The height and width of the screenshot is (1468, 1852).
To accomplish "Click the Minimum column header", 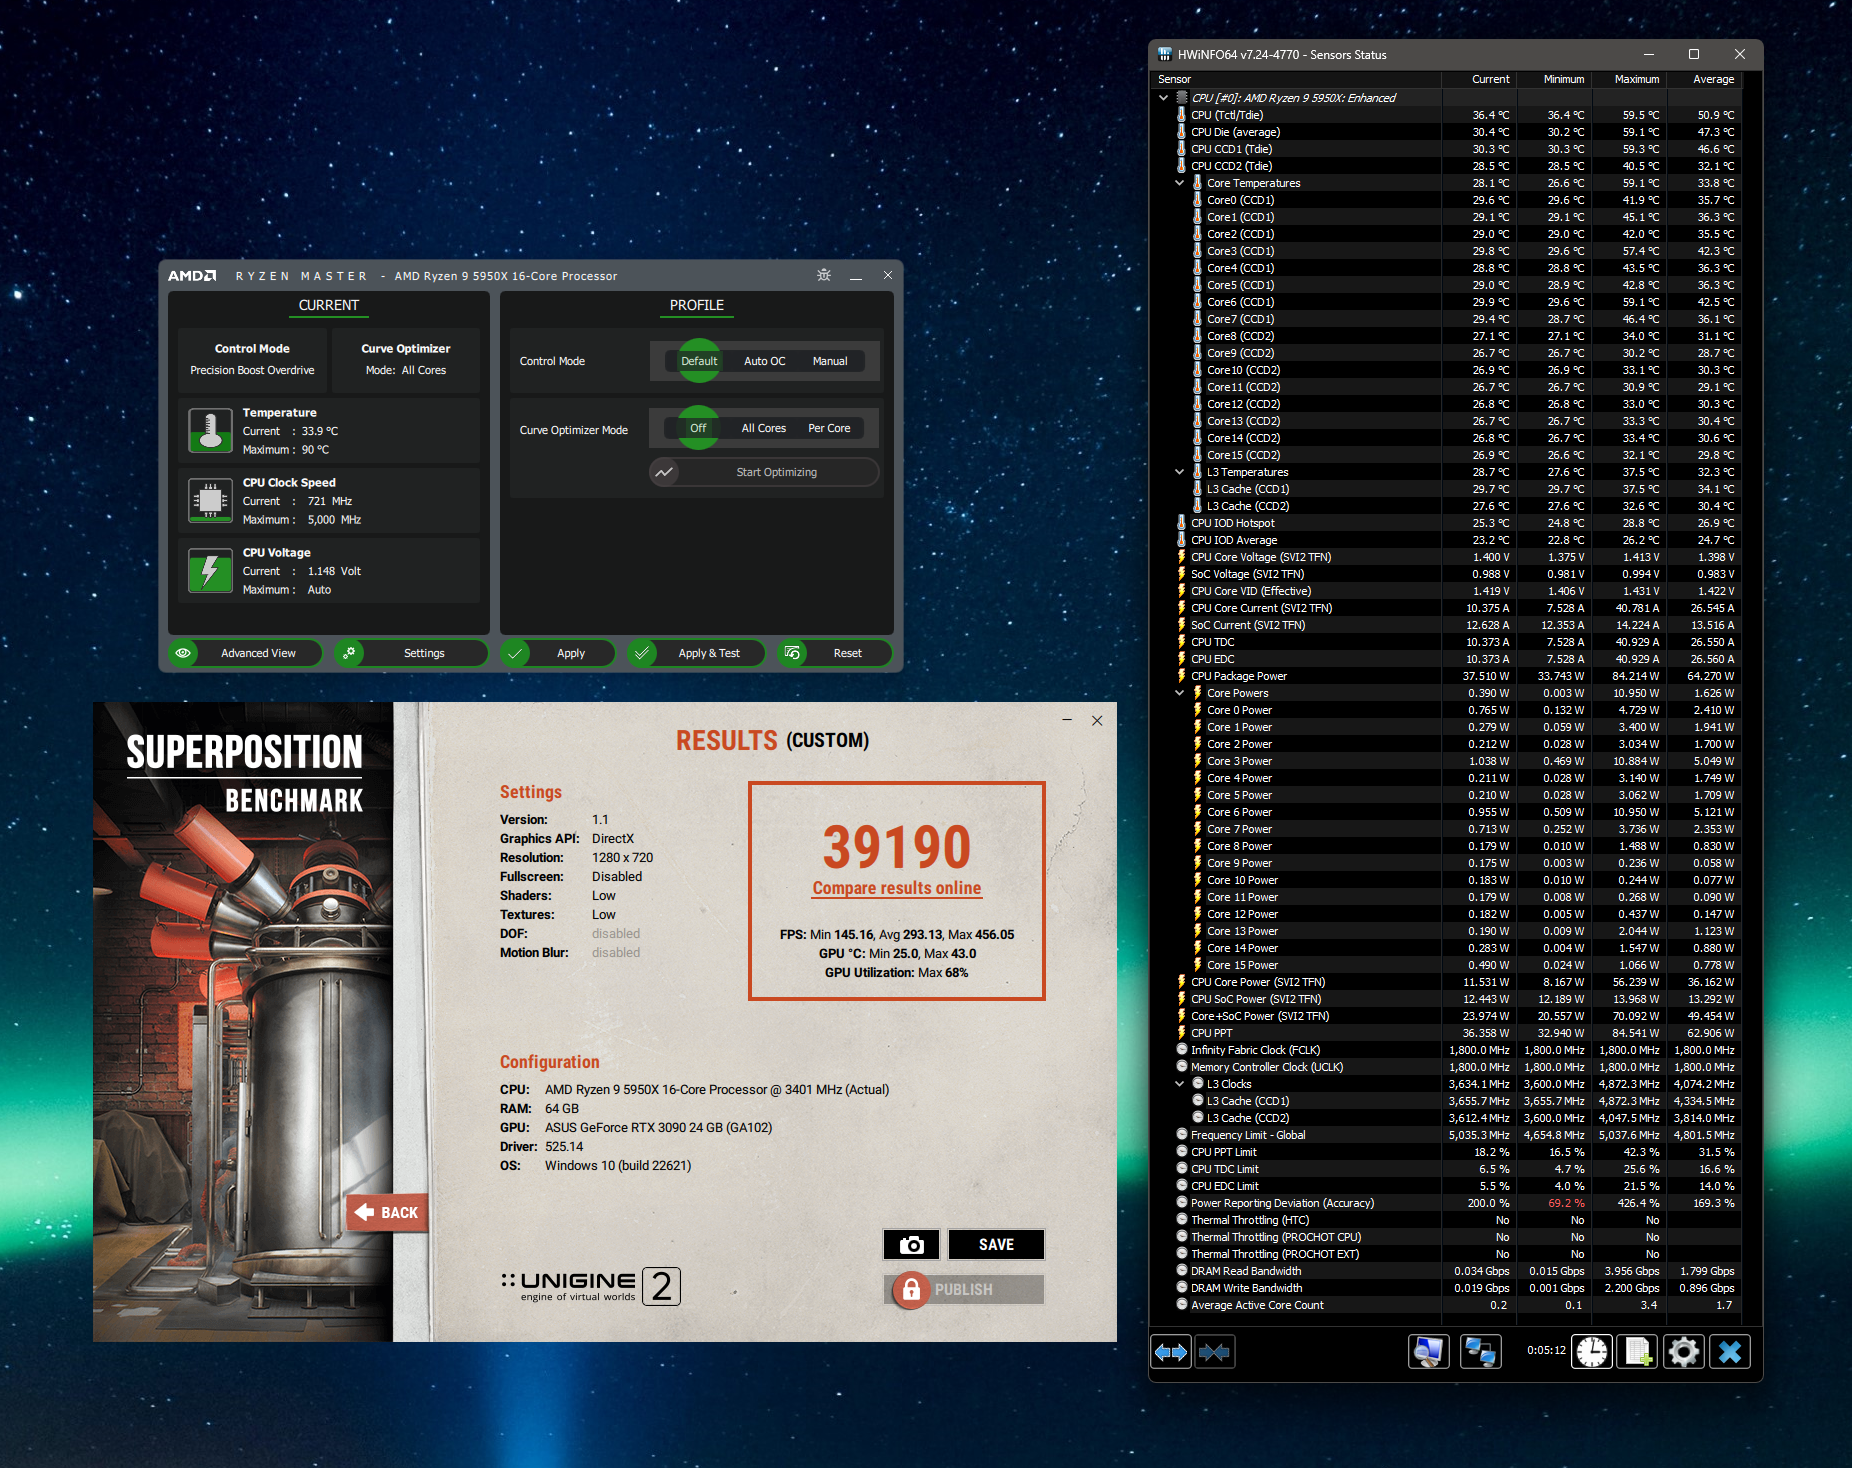I will (1554, 79).
